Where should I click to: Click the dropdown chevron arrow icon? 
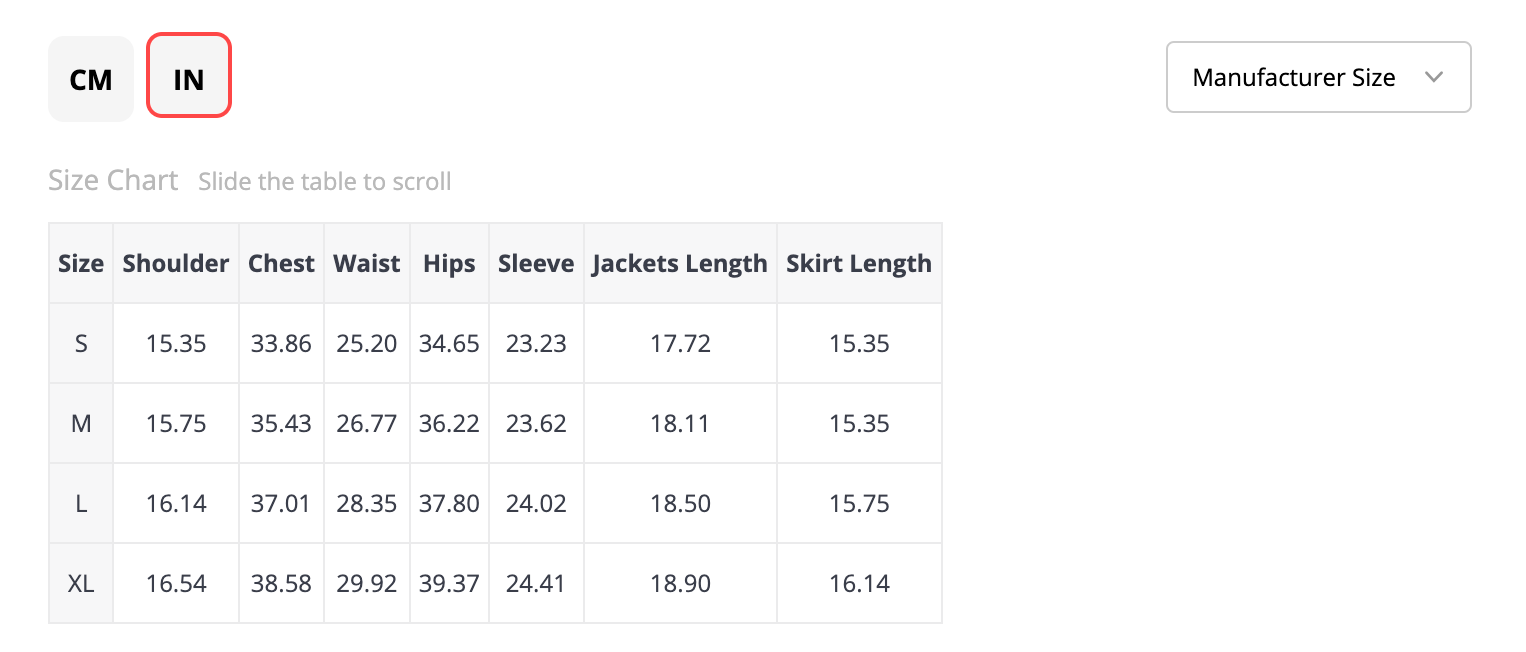[1433, 77]
